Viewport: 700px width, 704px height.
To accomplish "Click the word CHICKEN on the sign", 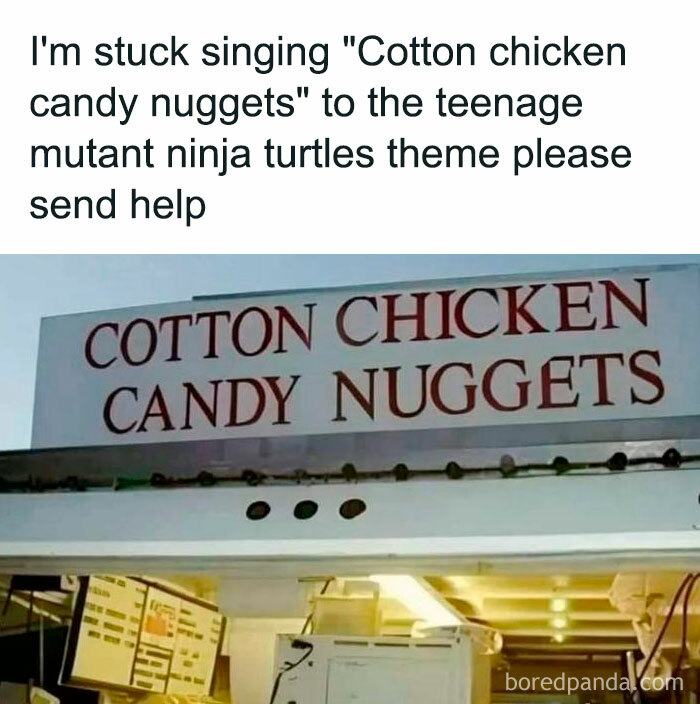I will tap(493, 312).
